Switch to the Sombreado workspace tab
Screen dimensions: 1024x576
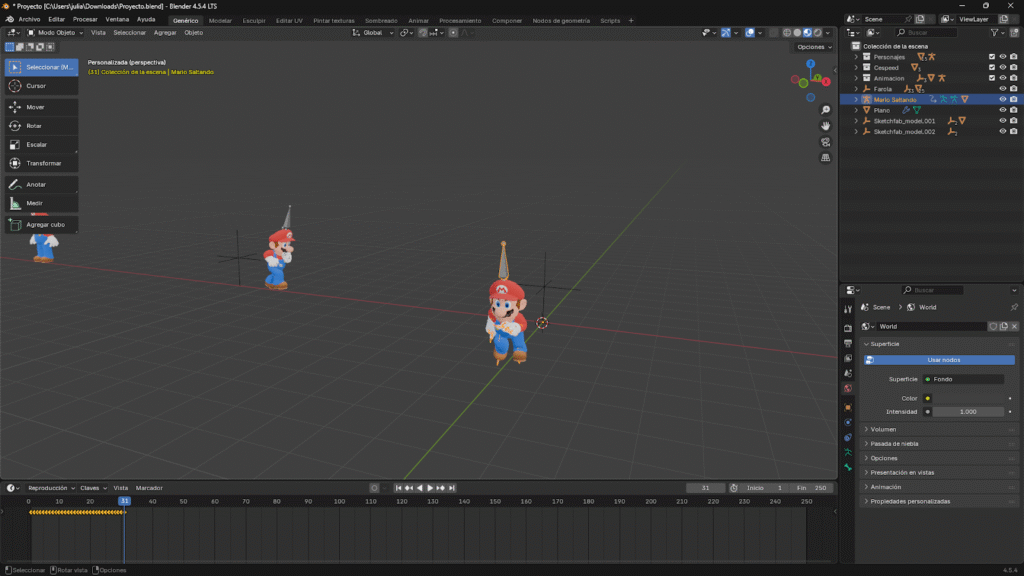[380, 20]
